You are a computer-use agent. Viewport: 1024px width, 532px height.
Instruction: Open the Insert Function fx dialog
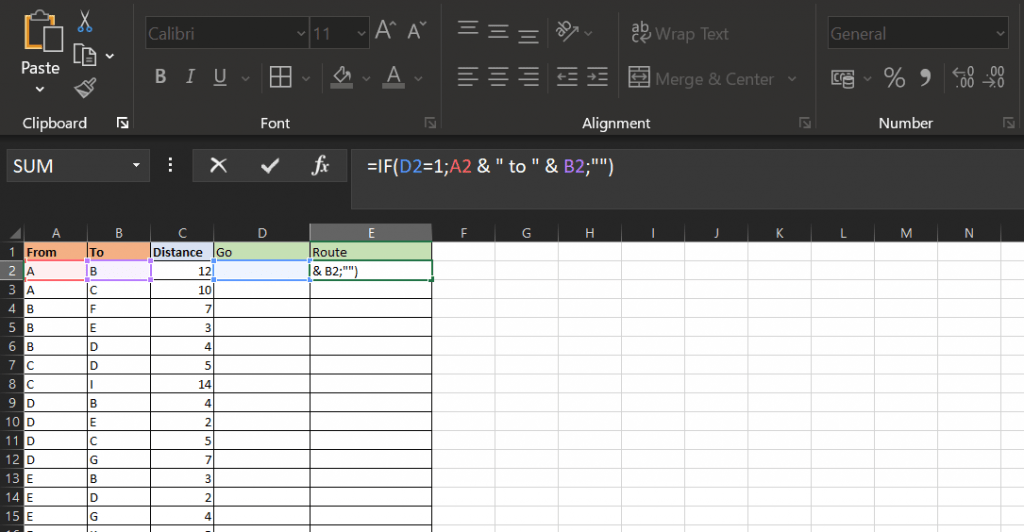[320, 166]
